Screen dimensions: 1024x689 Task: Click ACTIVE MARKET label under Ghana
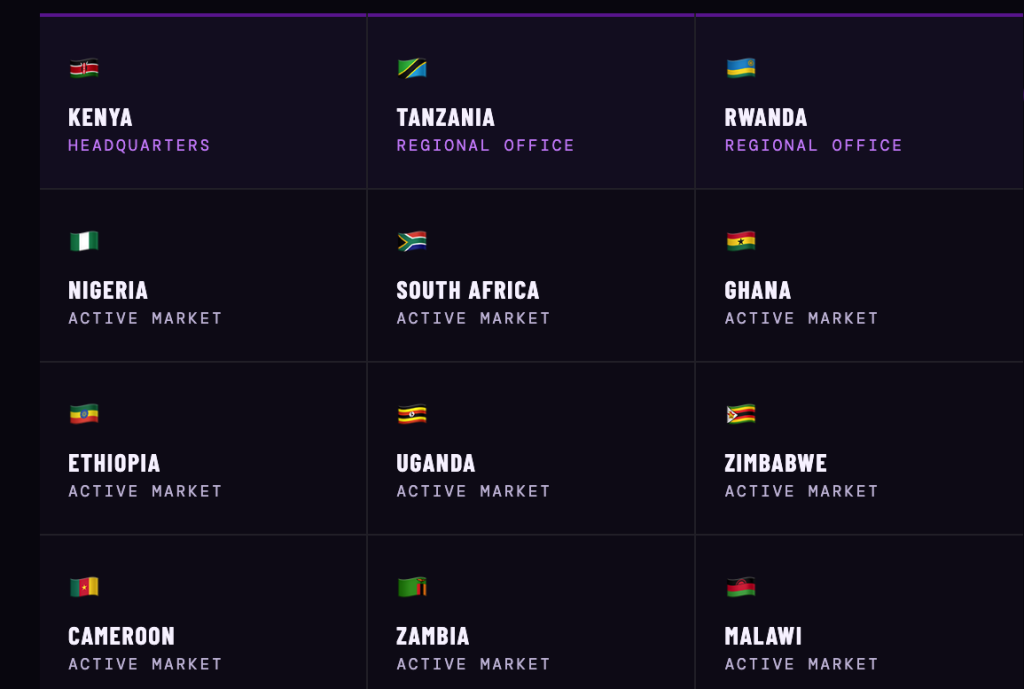(x=801, y=319)
